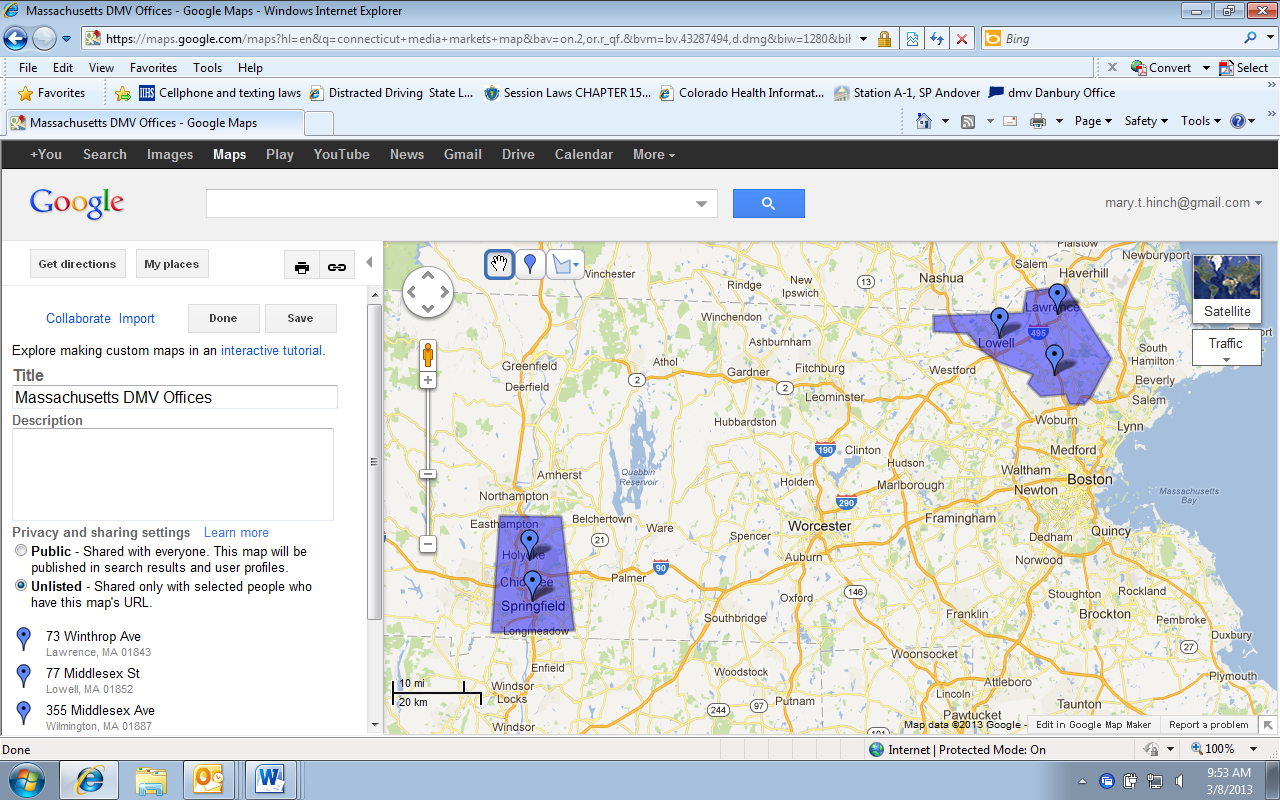Open the View menu
The image size is (1280, 800).
102,68
